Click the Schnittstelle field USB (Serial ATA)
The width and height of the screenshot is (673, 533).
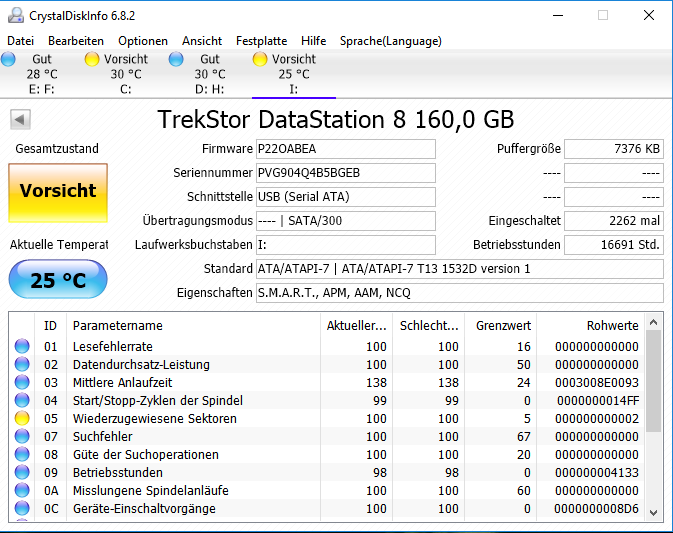coord(346,197)
